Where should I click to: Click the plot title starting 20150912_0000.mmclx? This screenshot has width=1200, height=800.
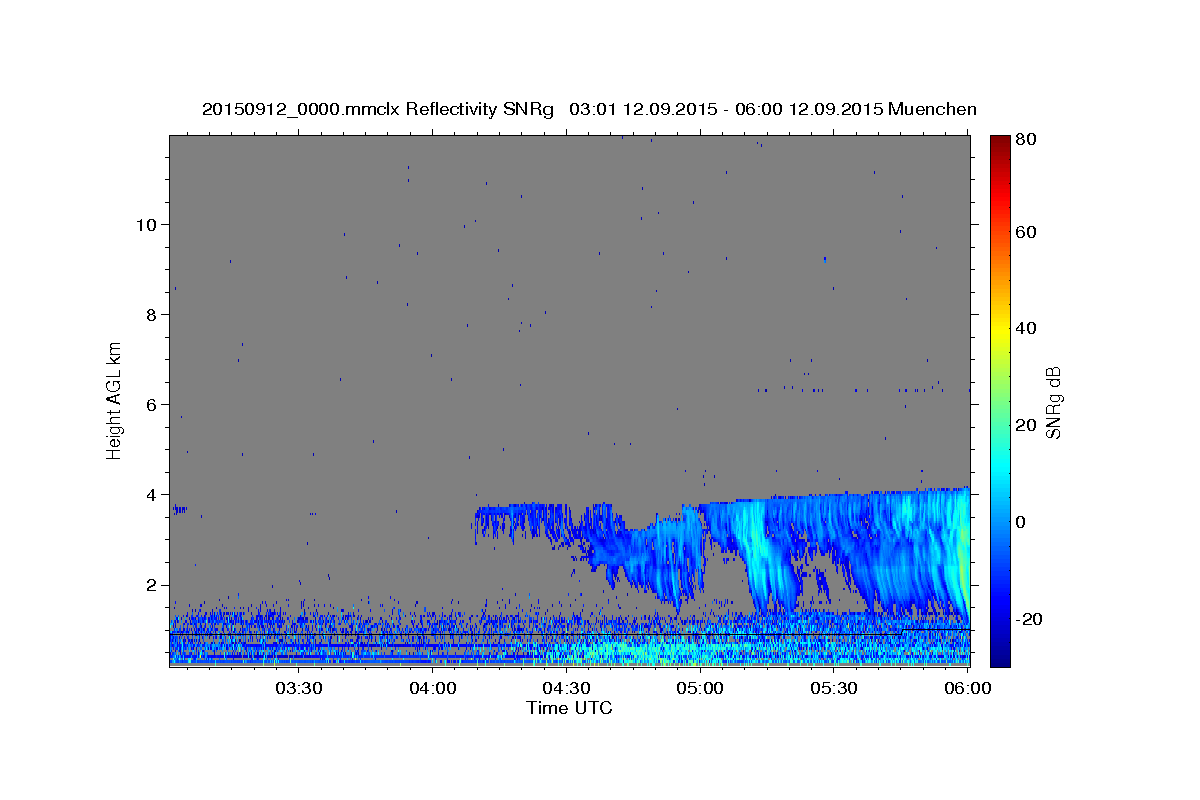[589, 109]
